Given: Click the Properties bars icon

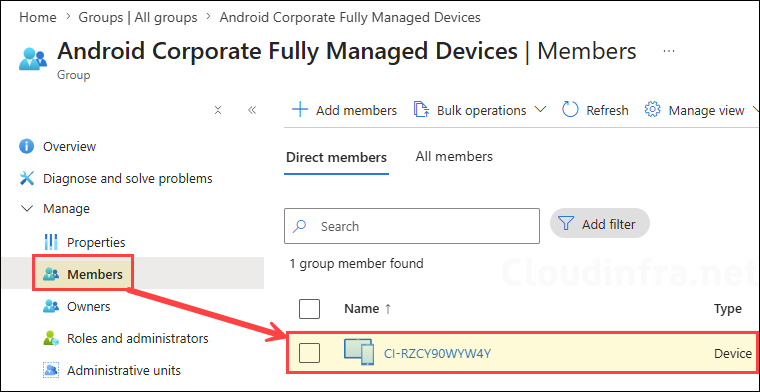Looking at the screenshot, I should [x=51, y=242].
